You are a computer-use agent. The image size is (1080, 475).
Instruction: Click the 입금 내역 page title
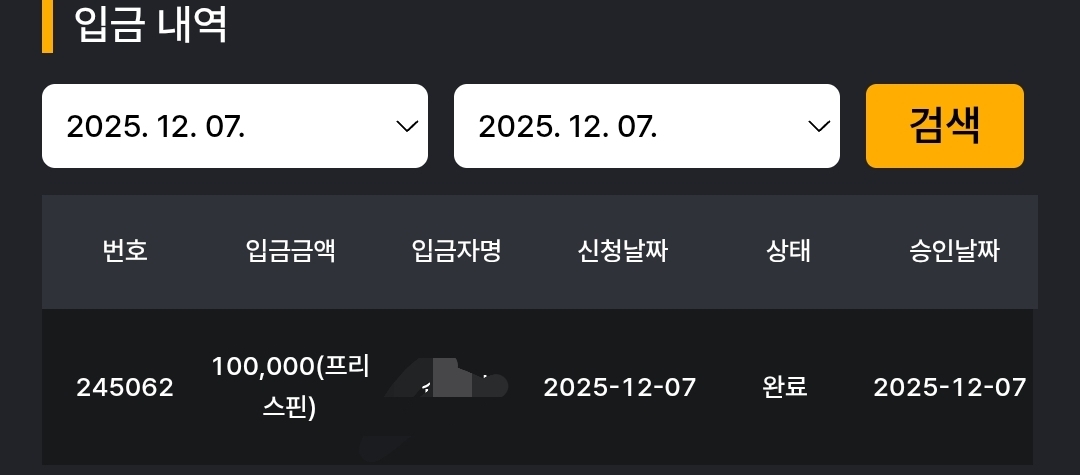(x=152, y=25)
